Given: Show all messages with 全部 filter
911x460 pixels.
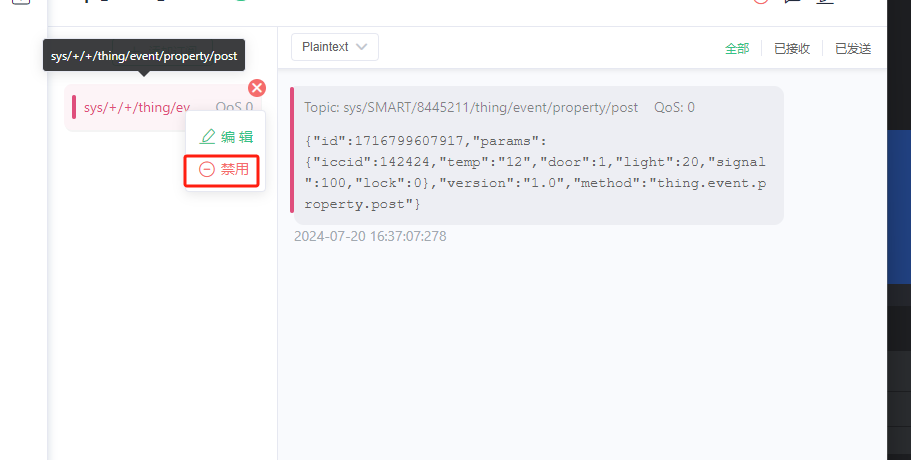Looking at the screenshot, I should pos(737,49).
